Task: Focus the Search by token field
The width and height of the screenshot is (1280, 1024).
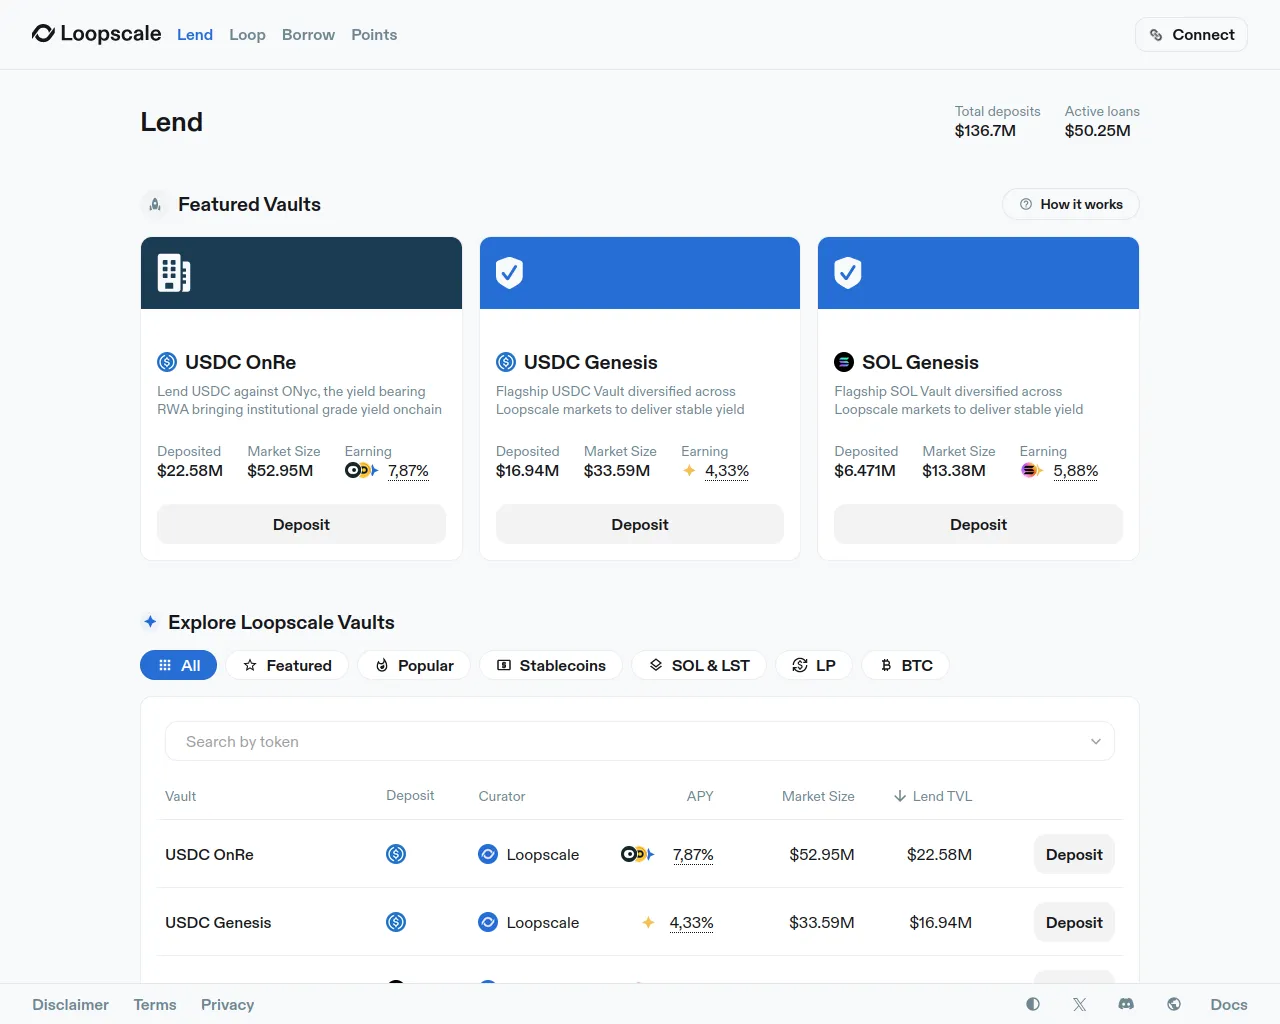Action: 620,741
